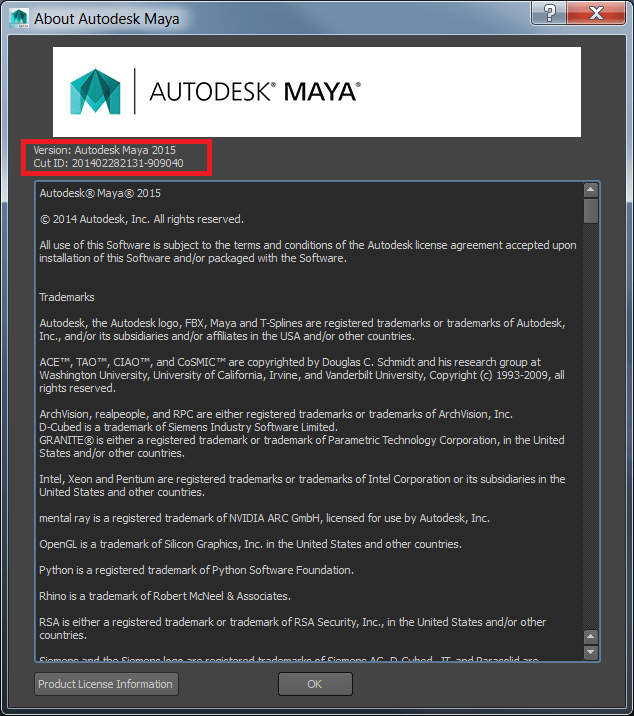634x716 pixels.
Task: Open Product License Information
Action: pyautogui.click(x=106, y=684)
